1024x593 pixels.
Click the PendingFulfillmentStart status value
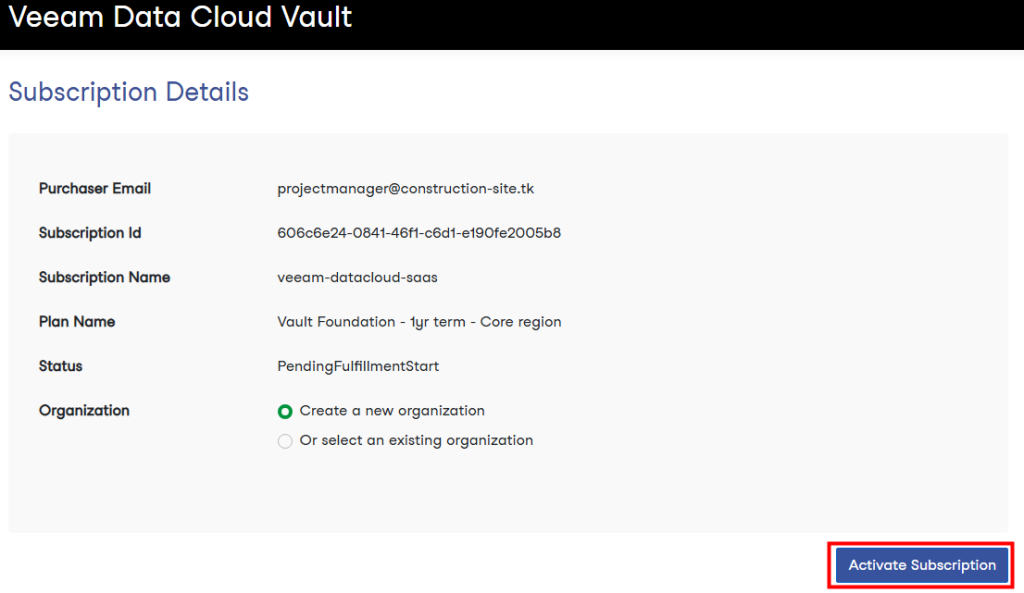(x=358, y=366)
